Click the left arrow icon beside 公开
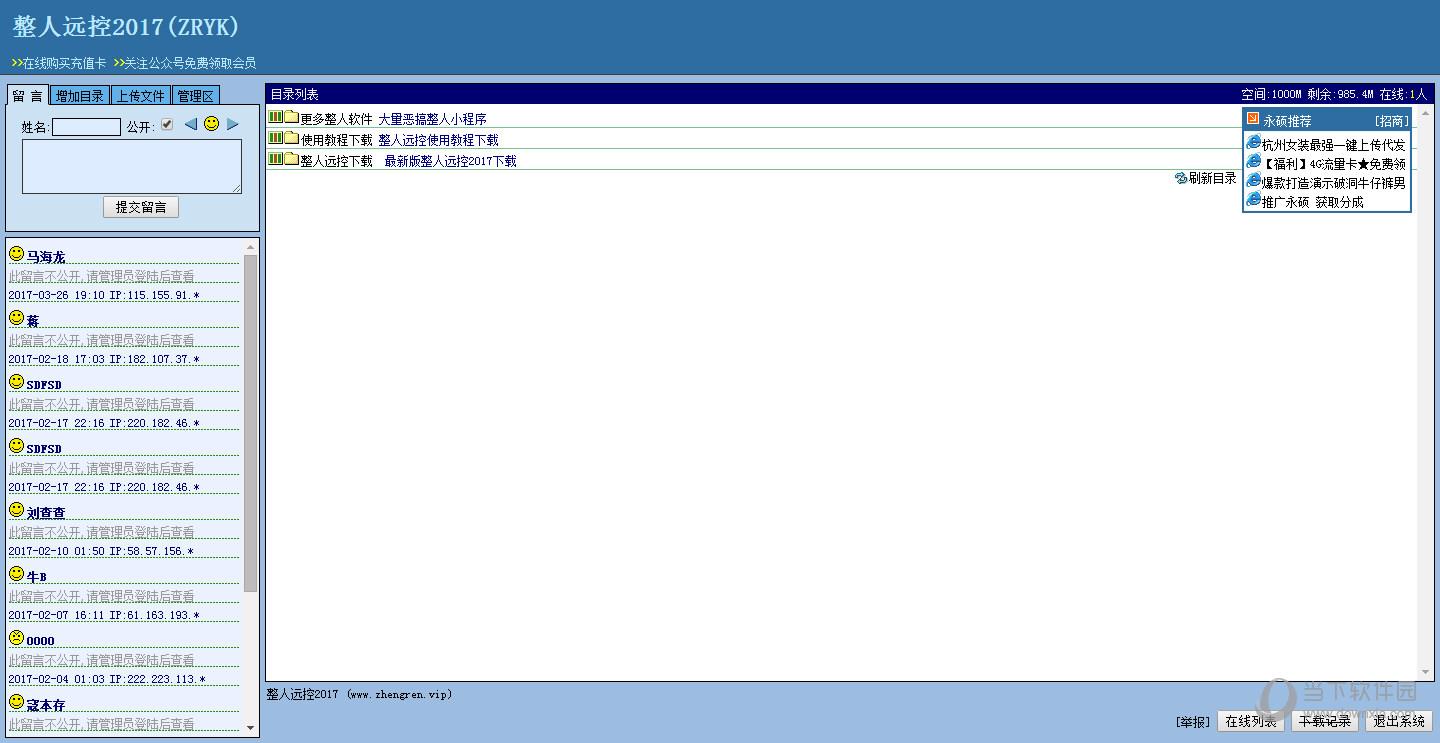Screen dimensions: 1440x743 pyautogui.click(x=191, y=124)
